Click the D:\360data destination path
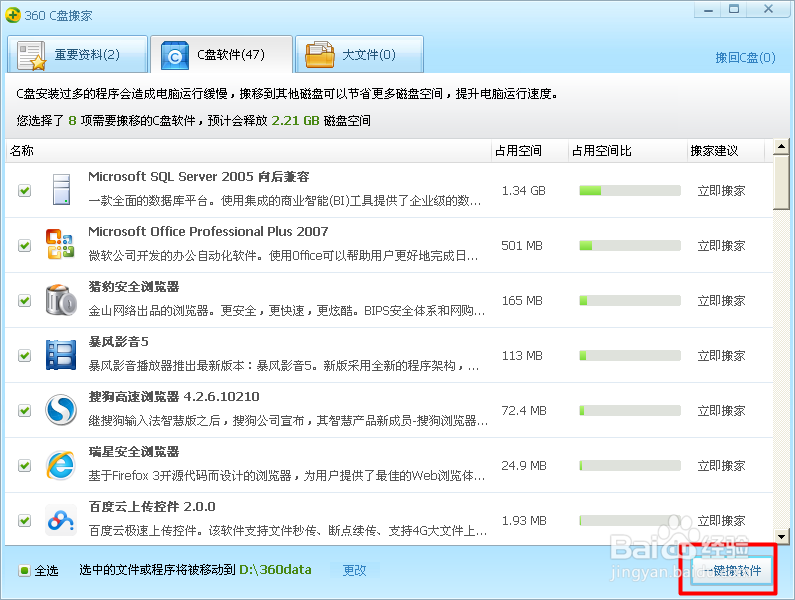 coord(275,570)
